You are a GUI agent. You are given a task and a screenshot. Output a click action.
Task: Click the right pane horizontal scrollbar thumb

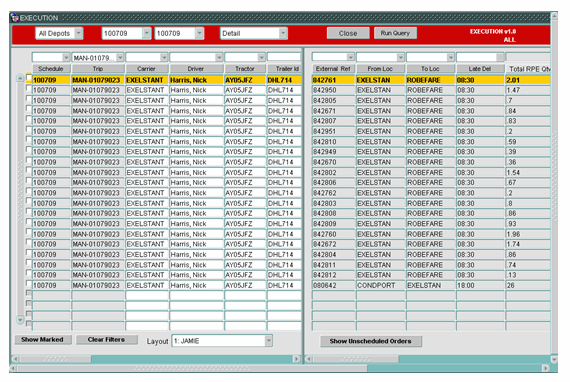coord(356,359)
